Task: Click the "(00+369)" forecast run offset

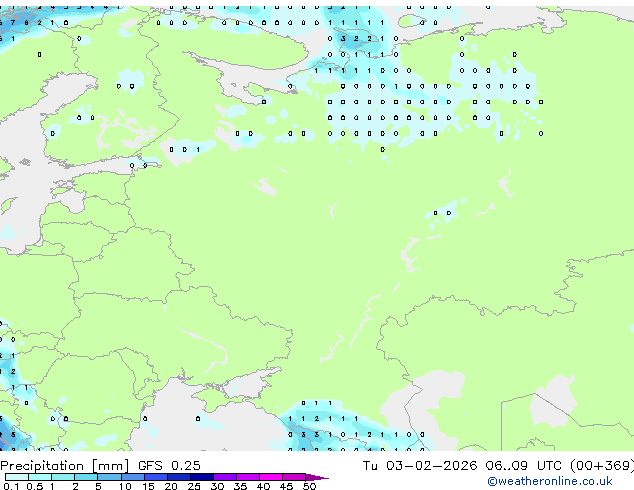Action: point(602,466)
